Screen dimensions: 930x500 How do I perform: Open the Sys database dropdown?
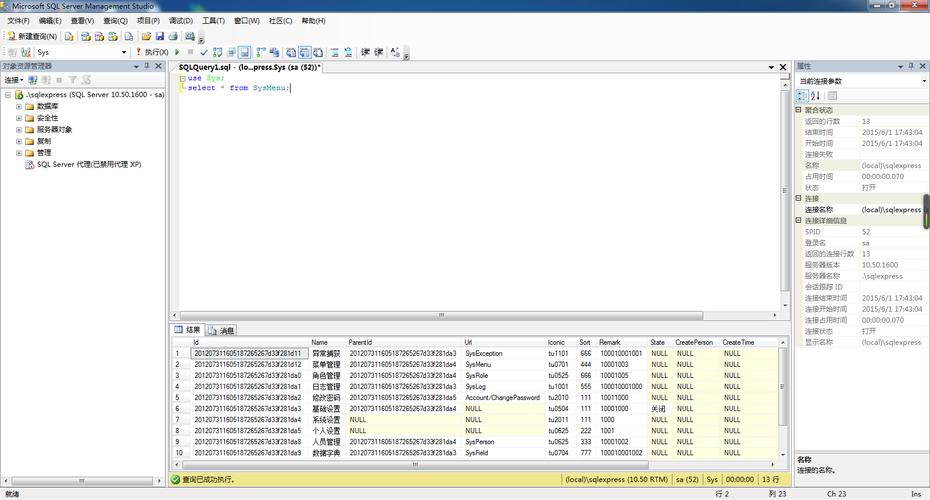pyautogui.click(x=124, y=52)
